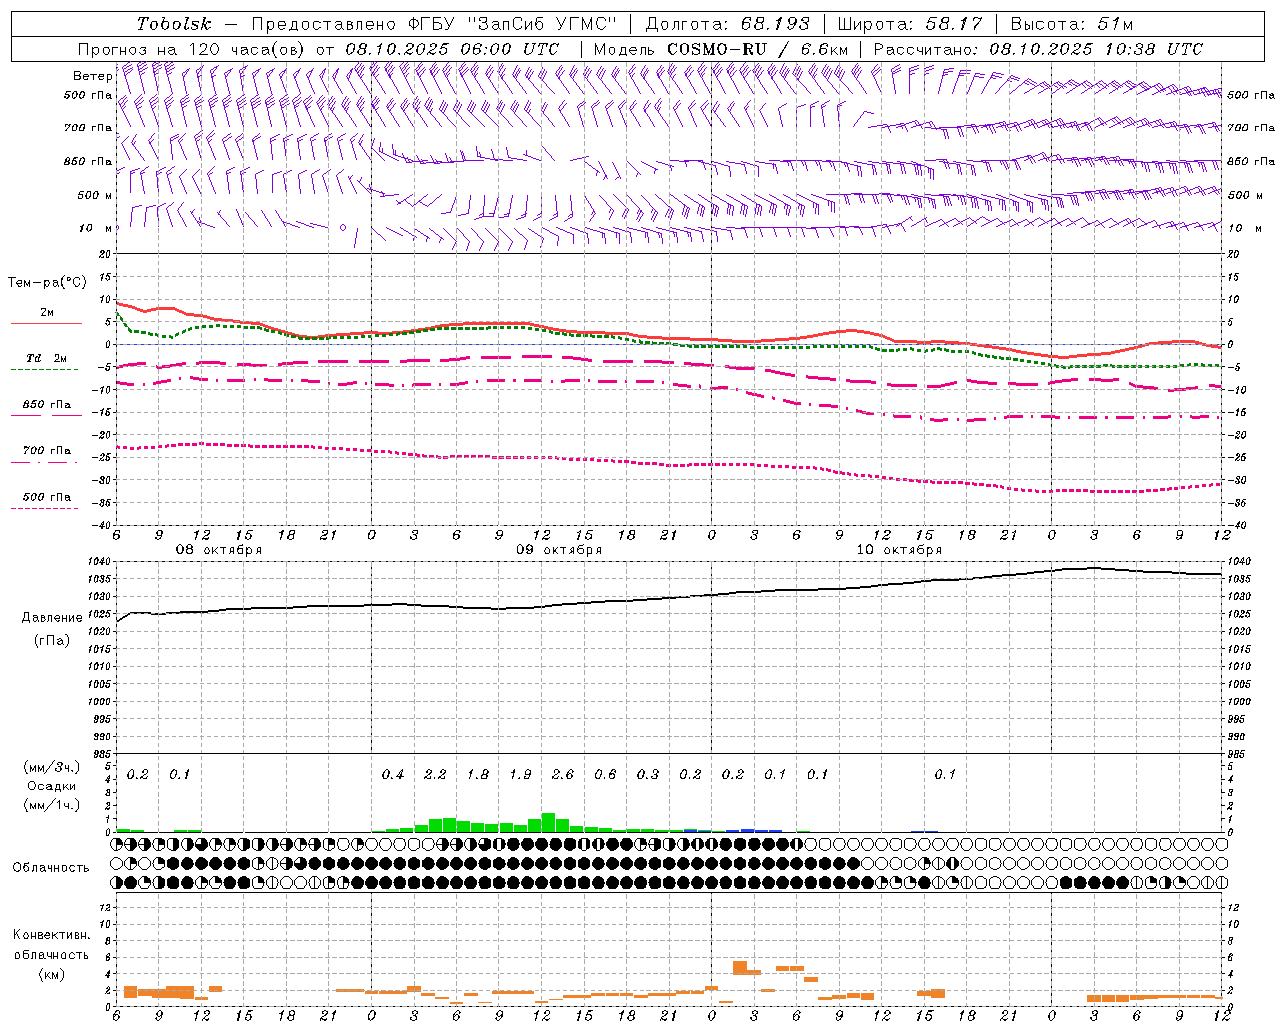Click the "Осадки" precipitation label

click(52, 786)
